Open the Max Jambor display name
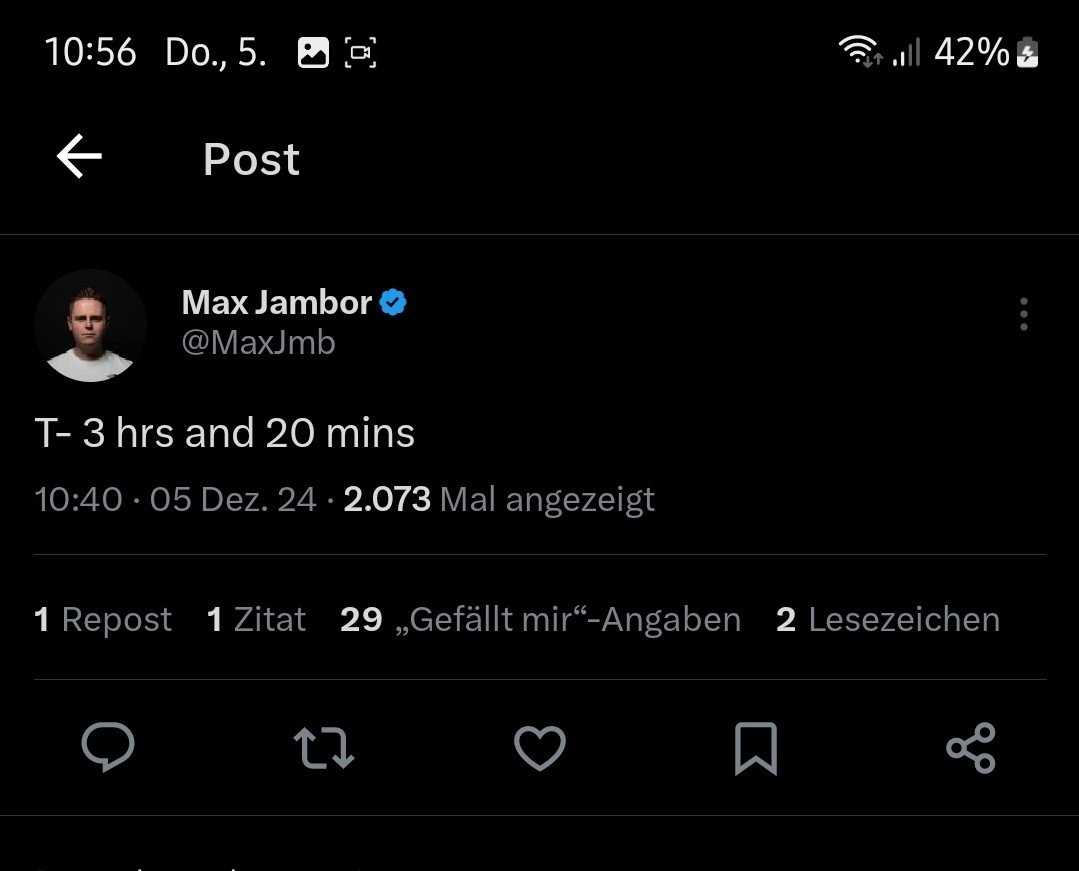The width and height of the screenshot is (1079, 871). pyautogui.click(x=277, y=302)
